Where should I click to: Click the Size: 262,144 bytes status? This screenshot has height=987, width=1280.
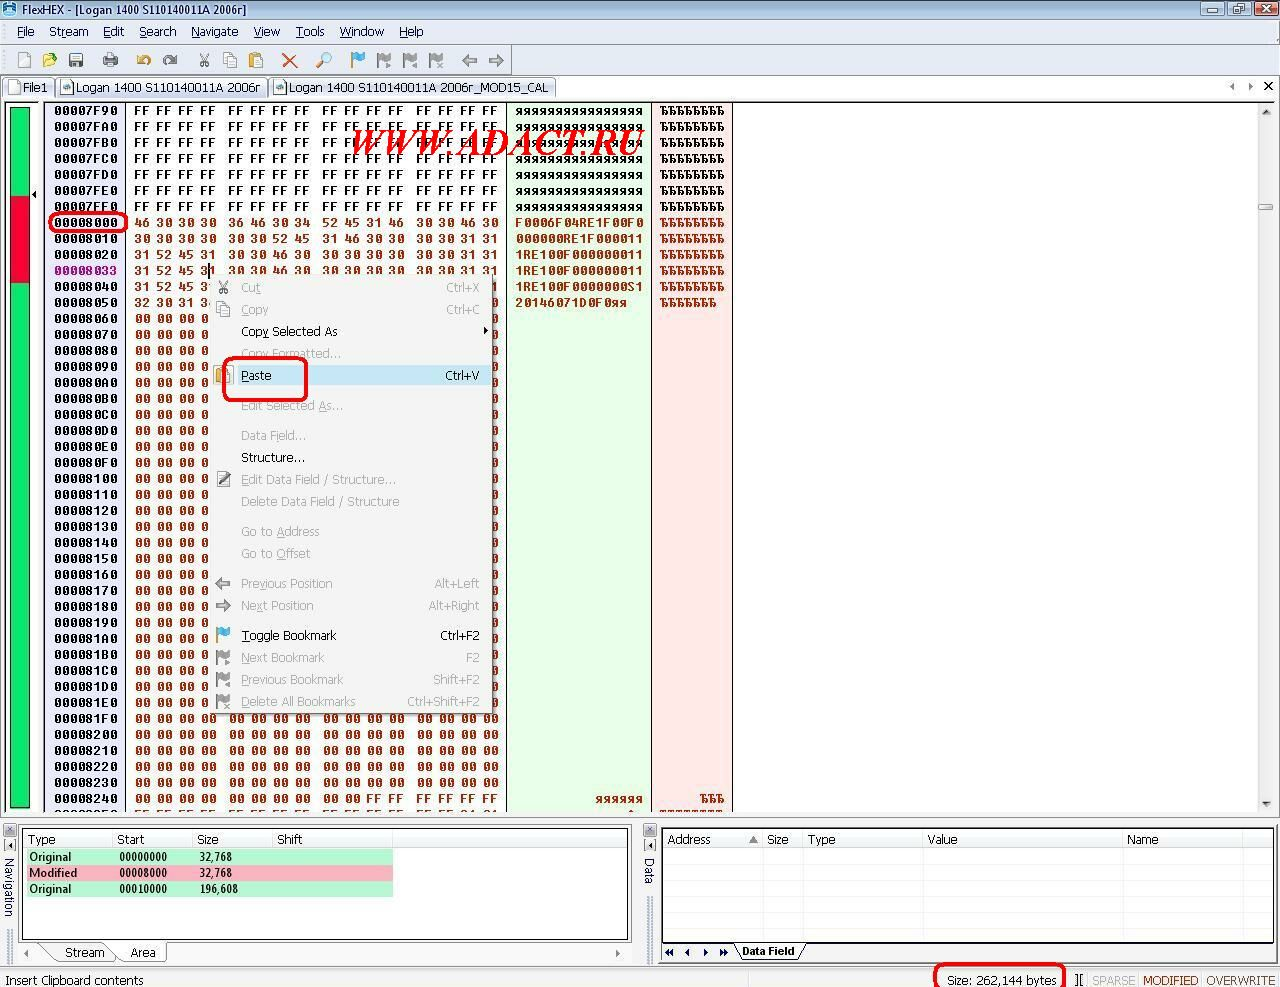1001,980
